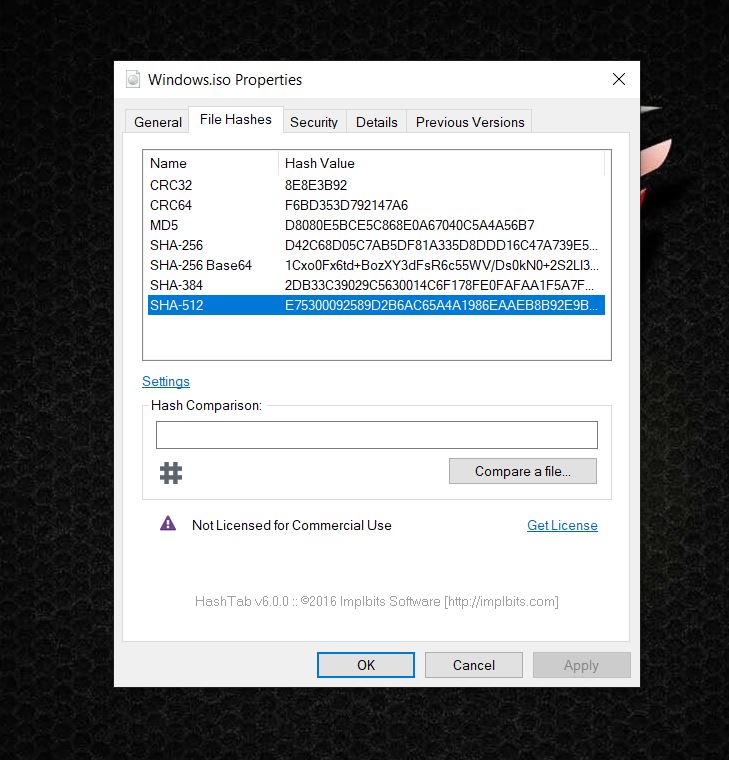729x760 pixels.
Task: Select the CRC64 hash row
Action: [376, 205]
